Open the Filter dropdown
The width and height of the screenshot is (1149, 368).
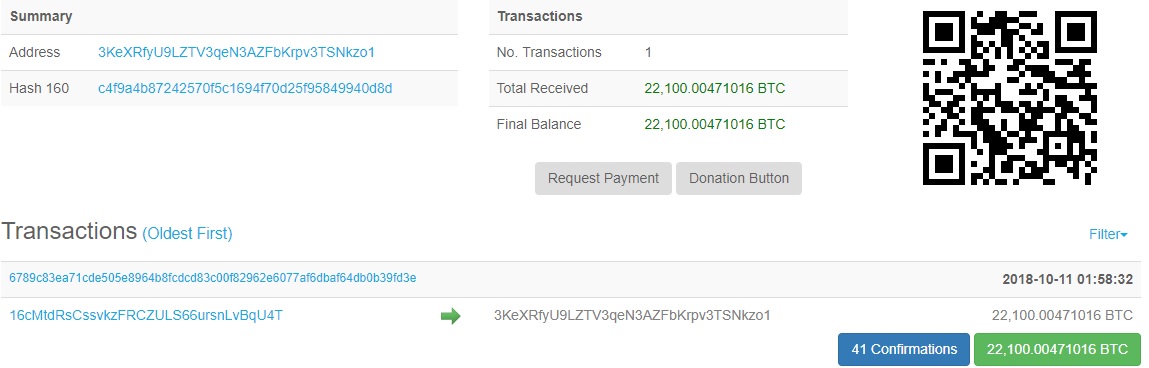(x=1108, y=235)
